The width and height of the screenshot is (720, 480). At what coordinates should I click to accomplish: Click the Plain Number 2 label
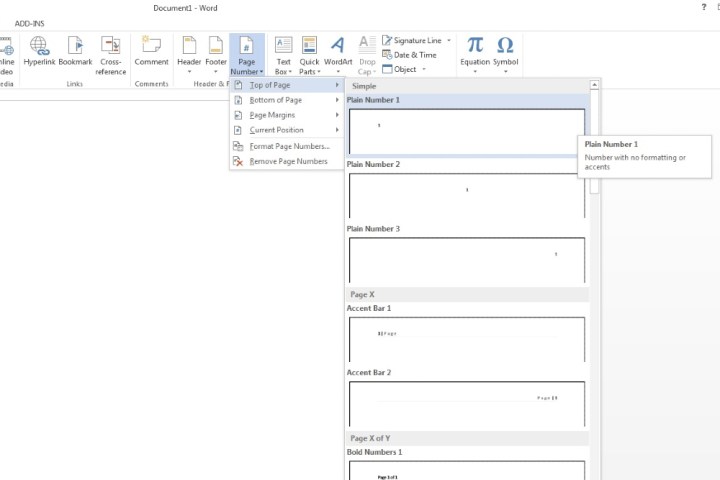(x=373, y=164)
